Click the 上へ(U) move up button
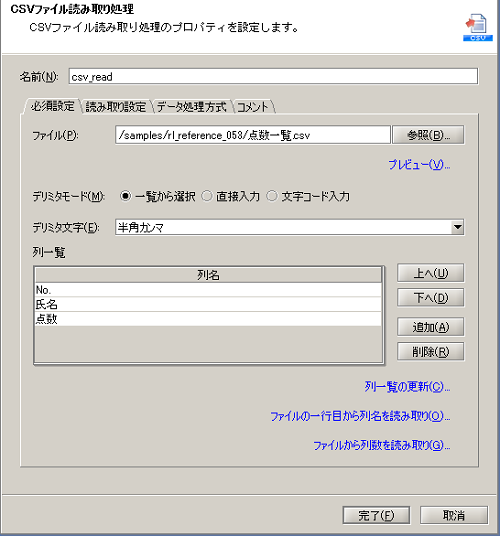 click(431, 273)
